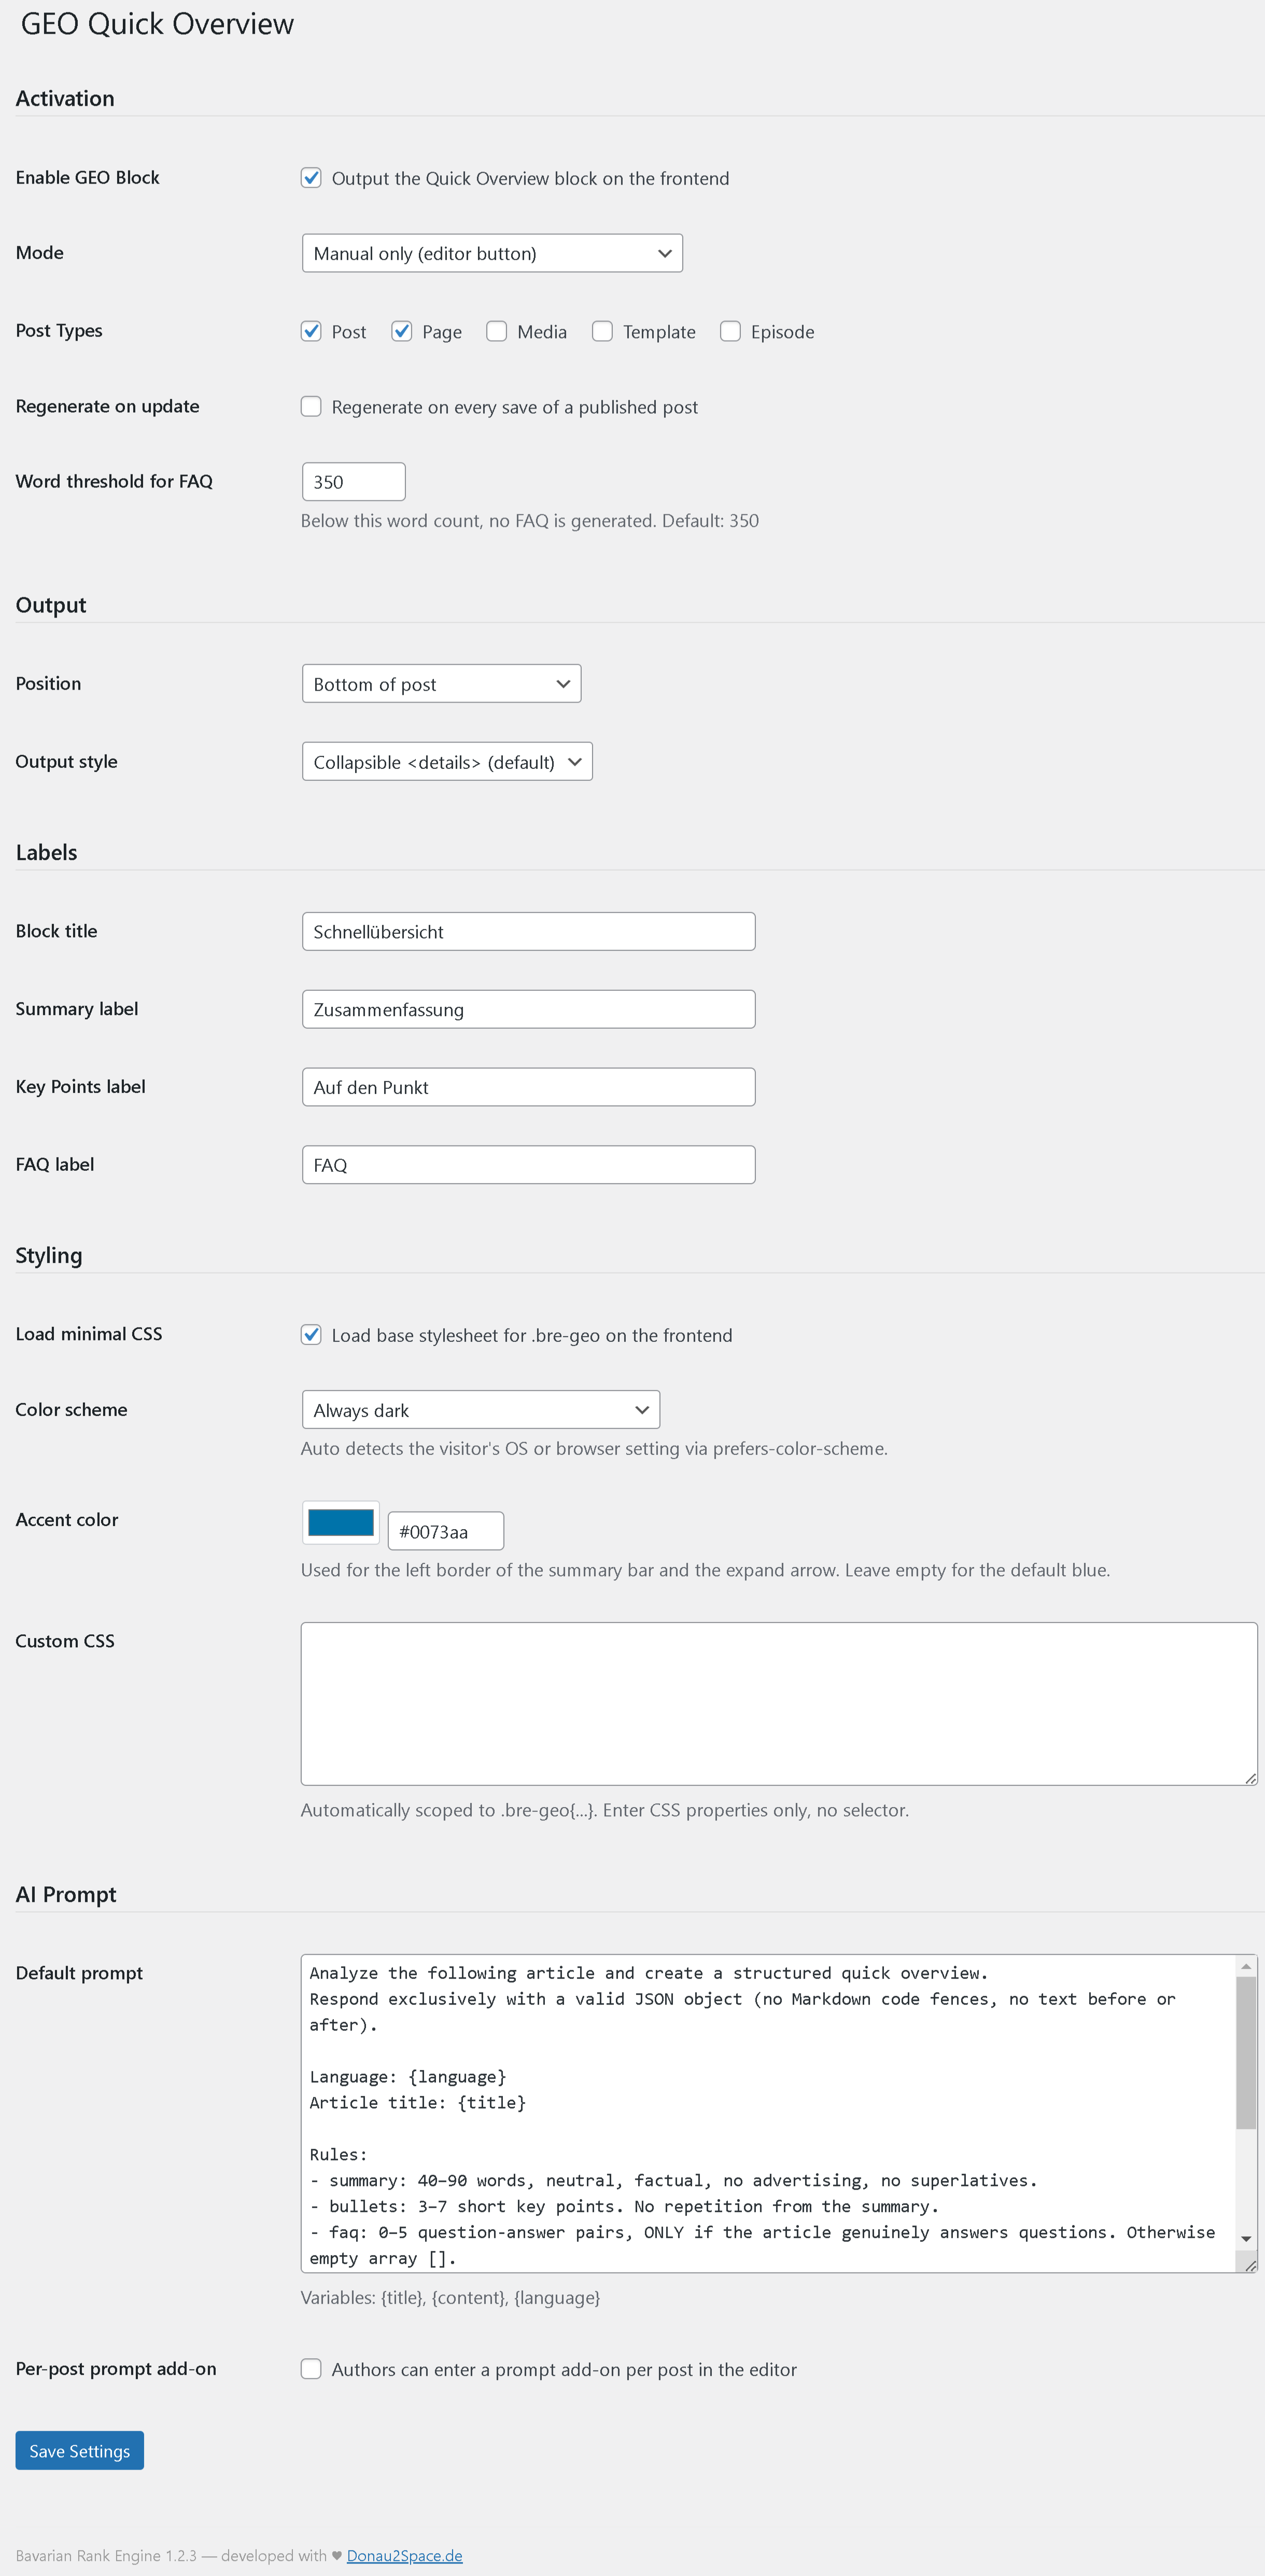1265x2576 pixels.
Task: Open the Color scheme dropdown
Action: 480,1409
